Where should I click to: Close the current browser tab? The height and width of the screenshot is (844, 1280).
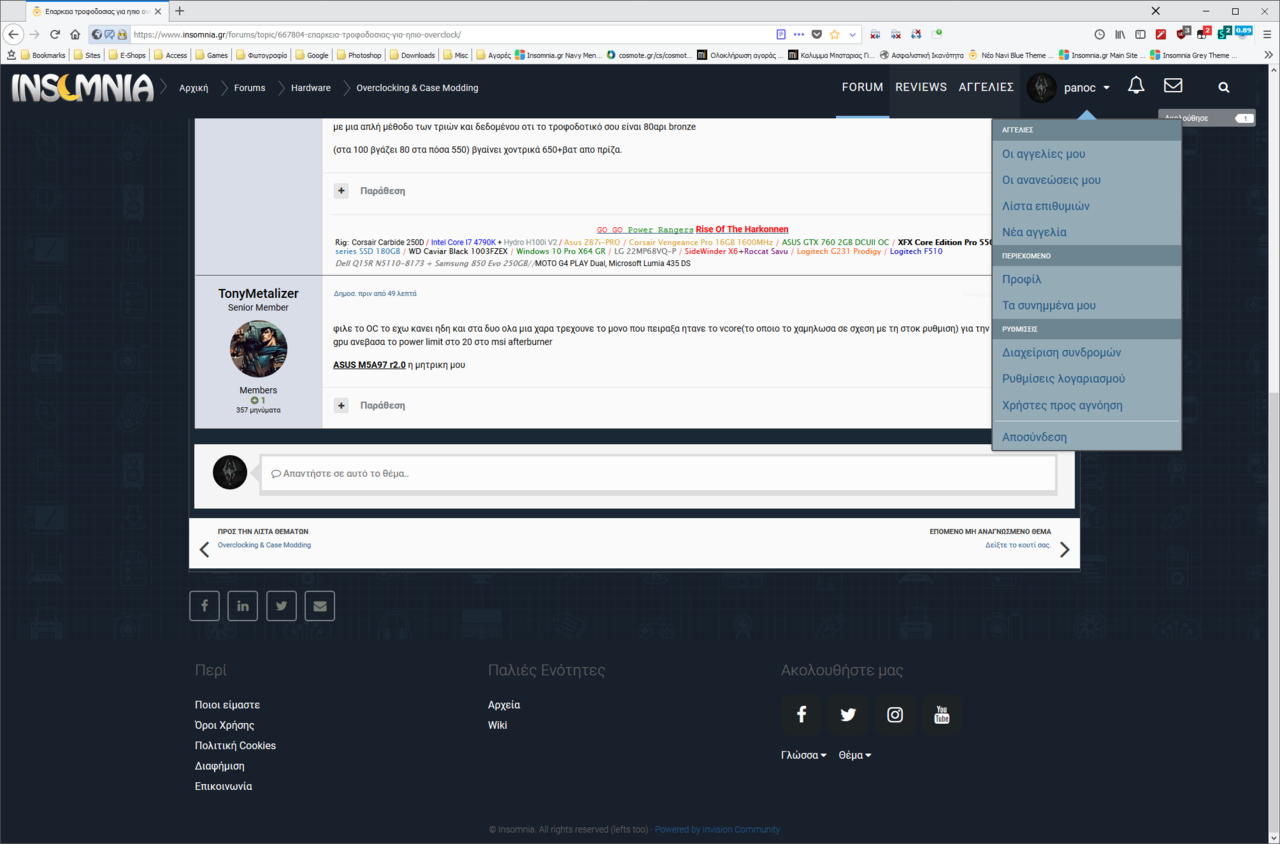pyautogui.click(x=157, y=11)
